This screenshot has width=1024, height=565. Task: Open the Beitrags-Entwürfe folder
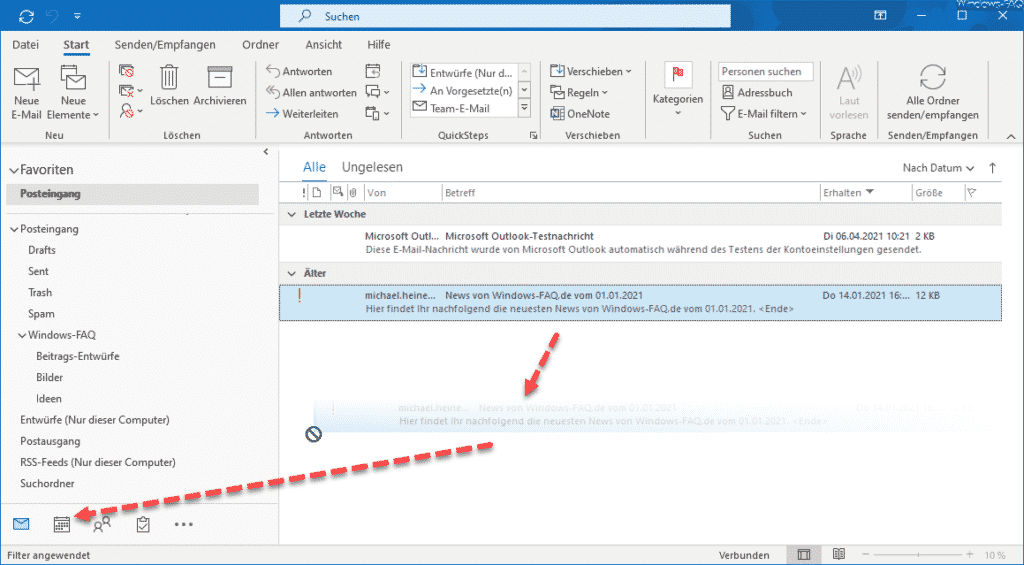(78, 356)
